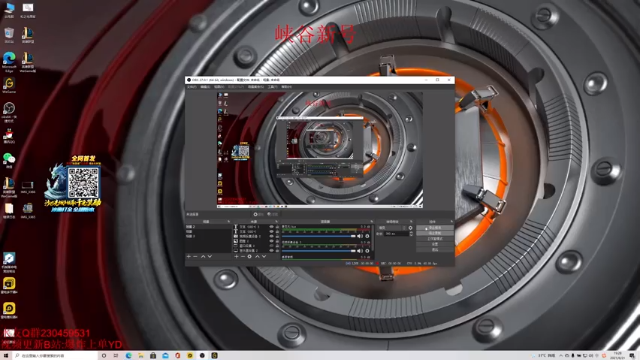Open the Tools (工具) menu in OBS
The width and height of the screenshot is (640, 360).
tap(273, 87)
